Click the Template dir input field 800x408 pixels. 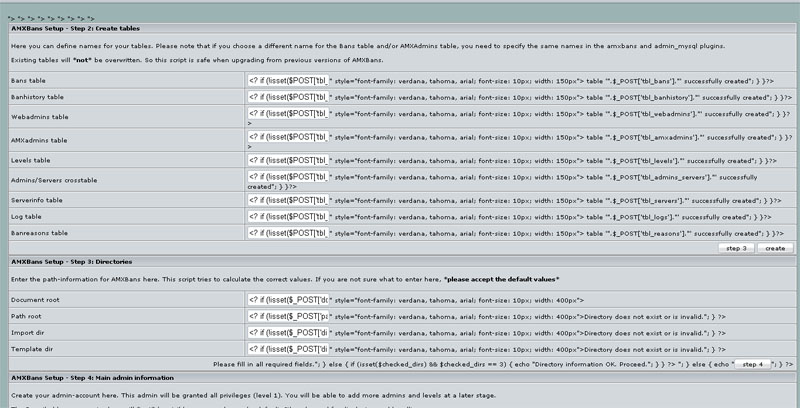click(x=288, y=349)
